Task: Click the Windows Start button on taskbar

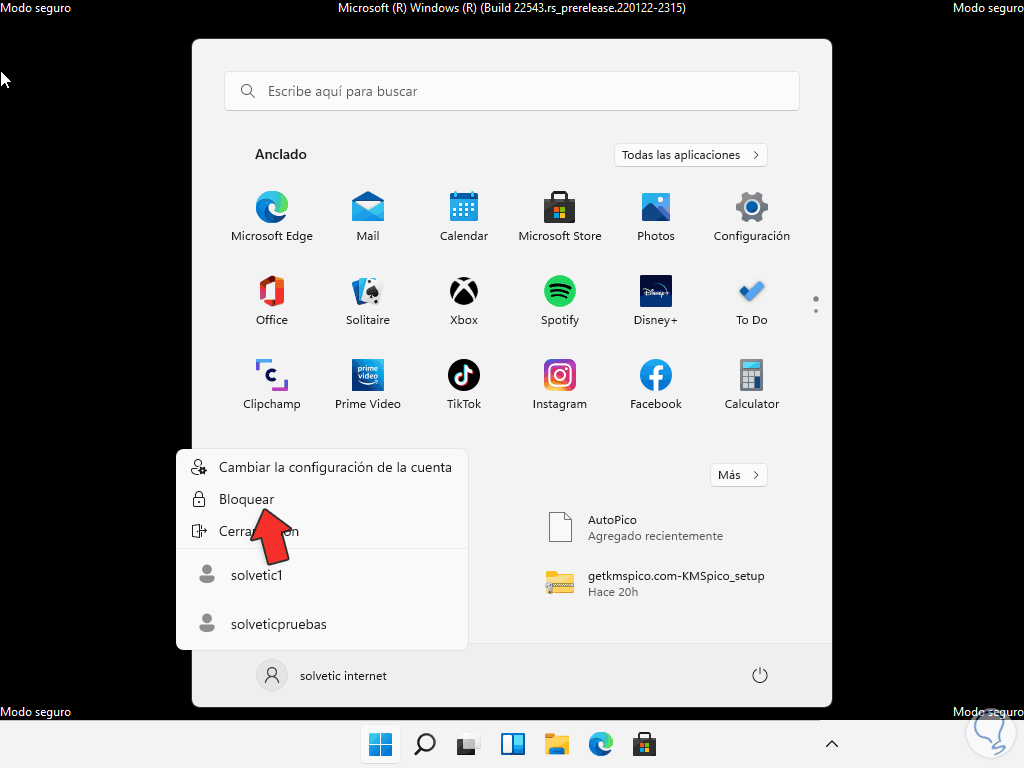Action: coord(380,744)
